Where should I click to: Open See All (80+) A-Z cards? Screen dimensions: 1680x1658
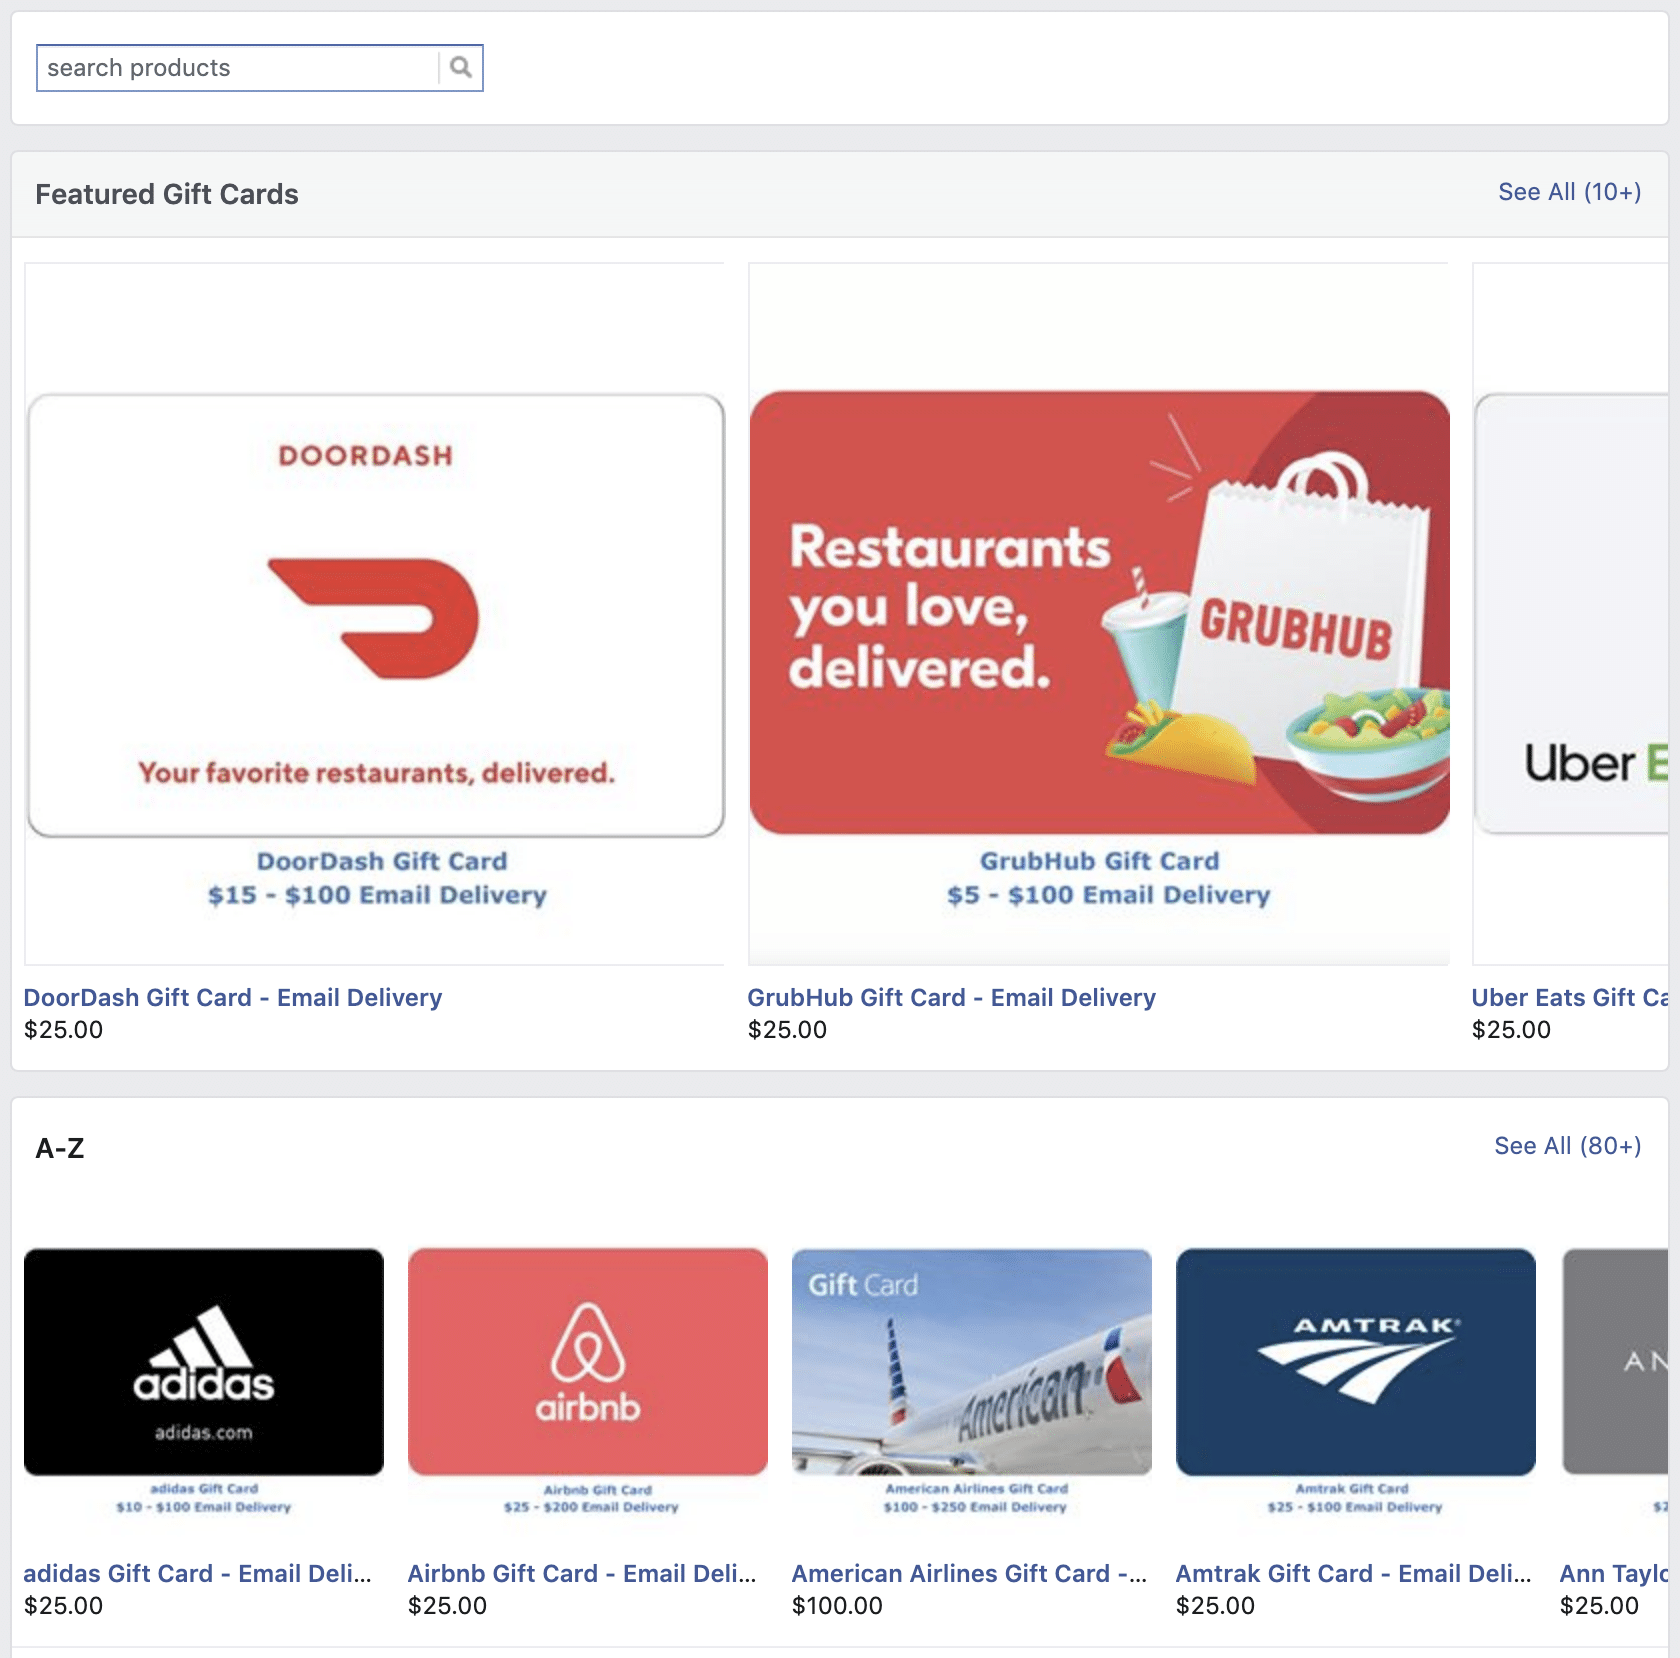pyautogui.click(x=1567, y=1145)
